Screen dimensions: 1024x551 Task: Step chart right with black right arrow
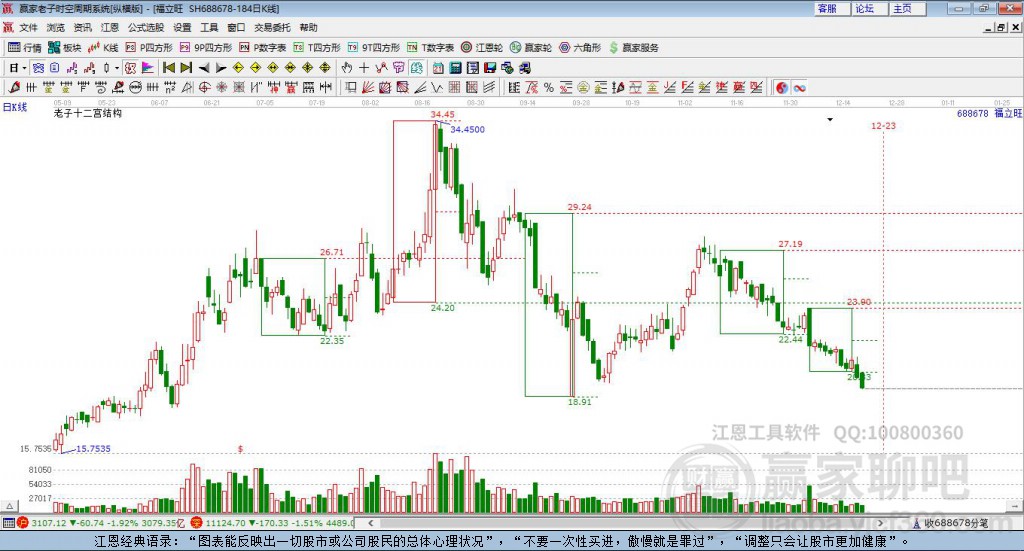tap(221, 68)
